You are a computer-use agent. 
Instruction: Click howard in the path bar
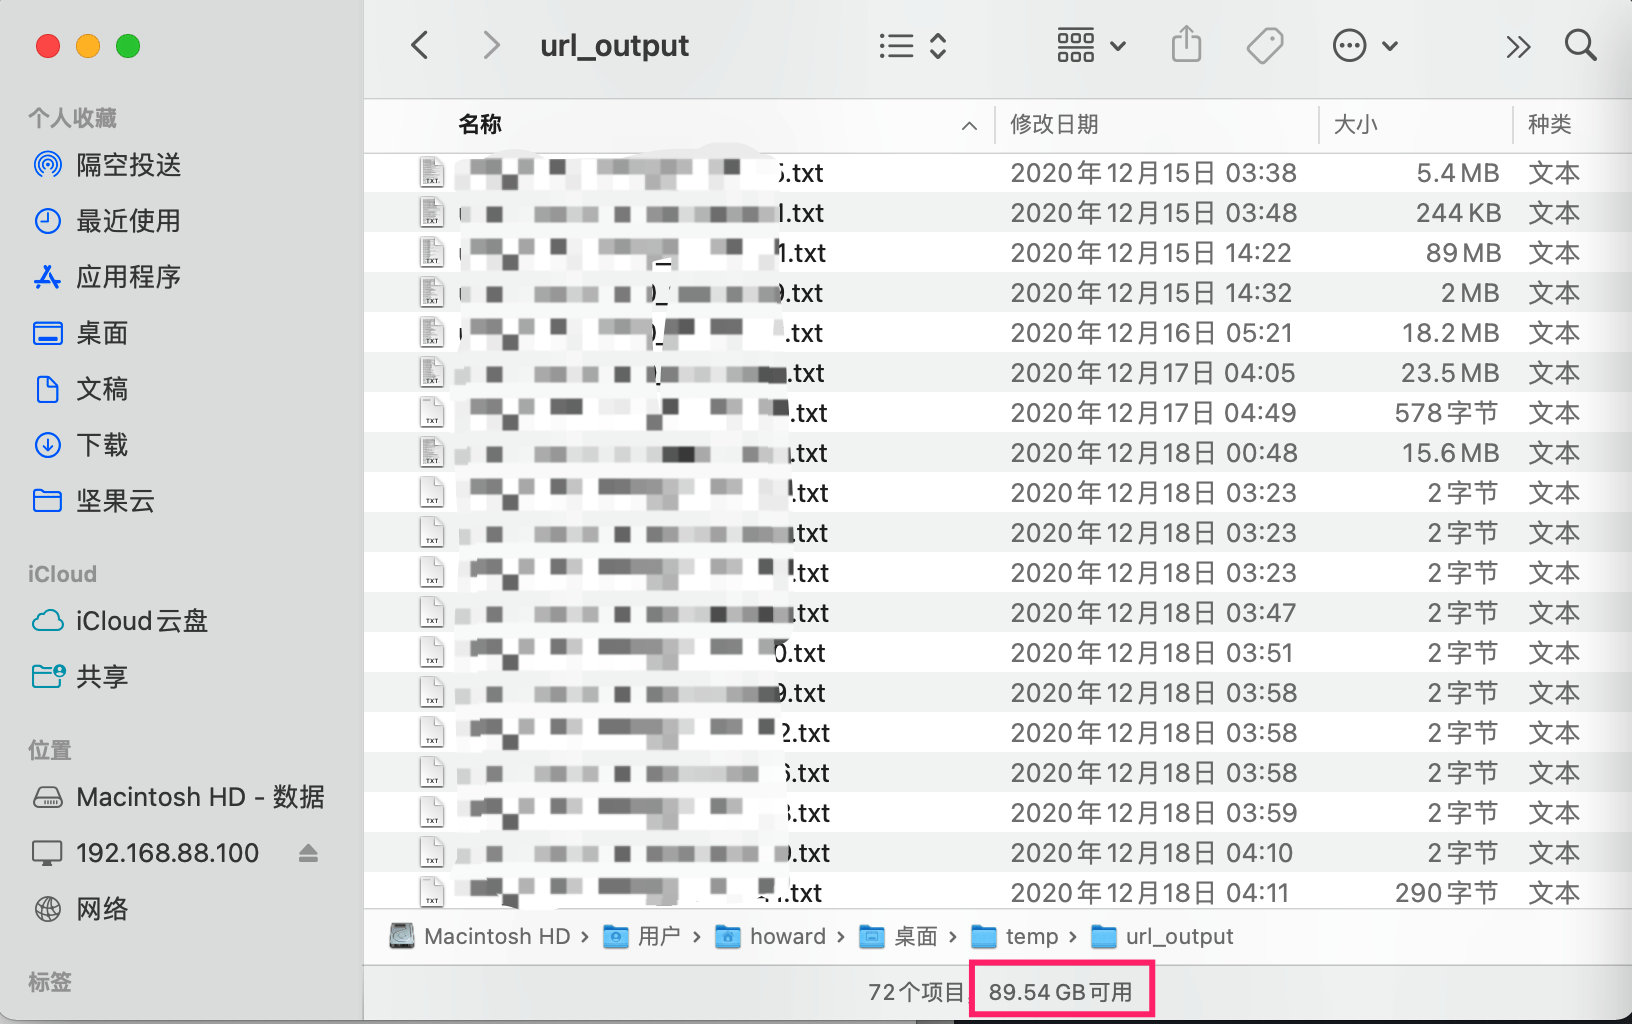(x=772, y=936)
